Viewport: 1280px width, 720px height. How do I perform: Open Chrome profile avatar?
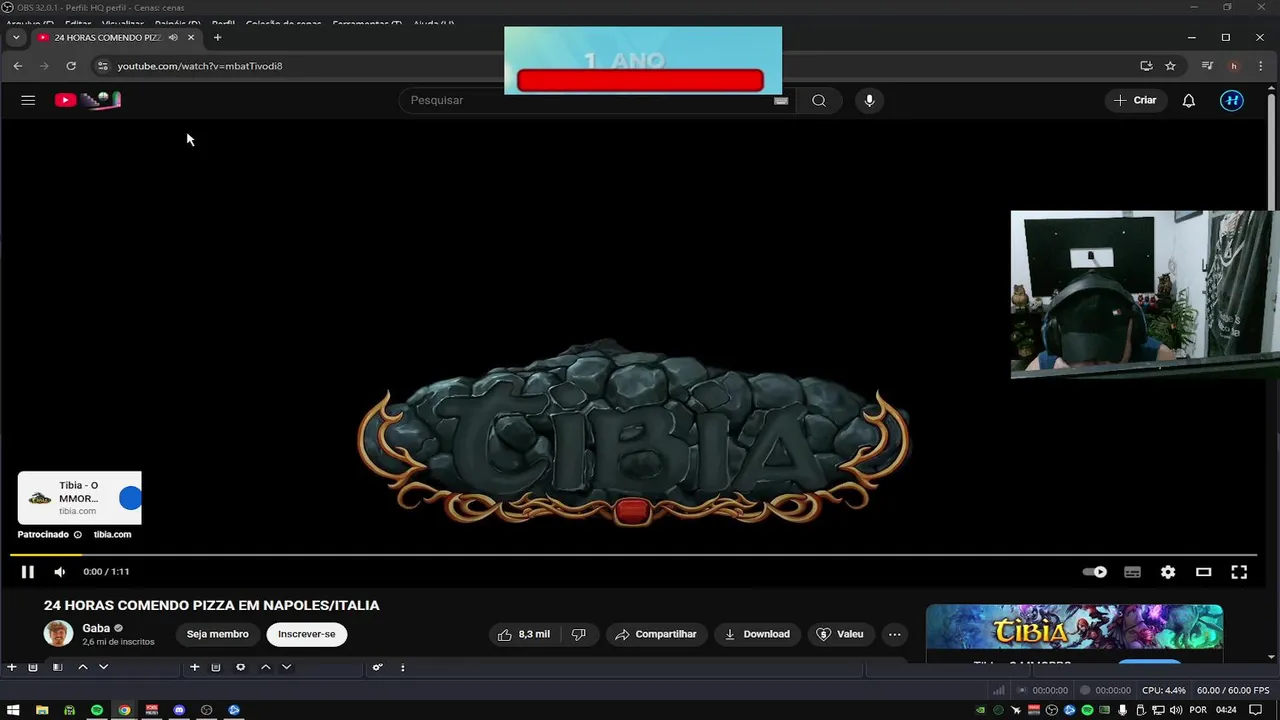pos(1234,66)
